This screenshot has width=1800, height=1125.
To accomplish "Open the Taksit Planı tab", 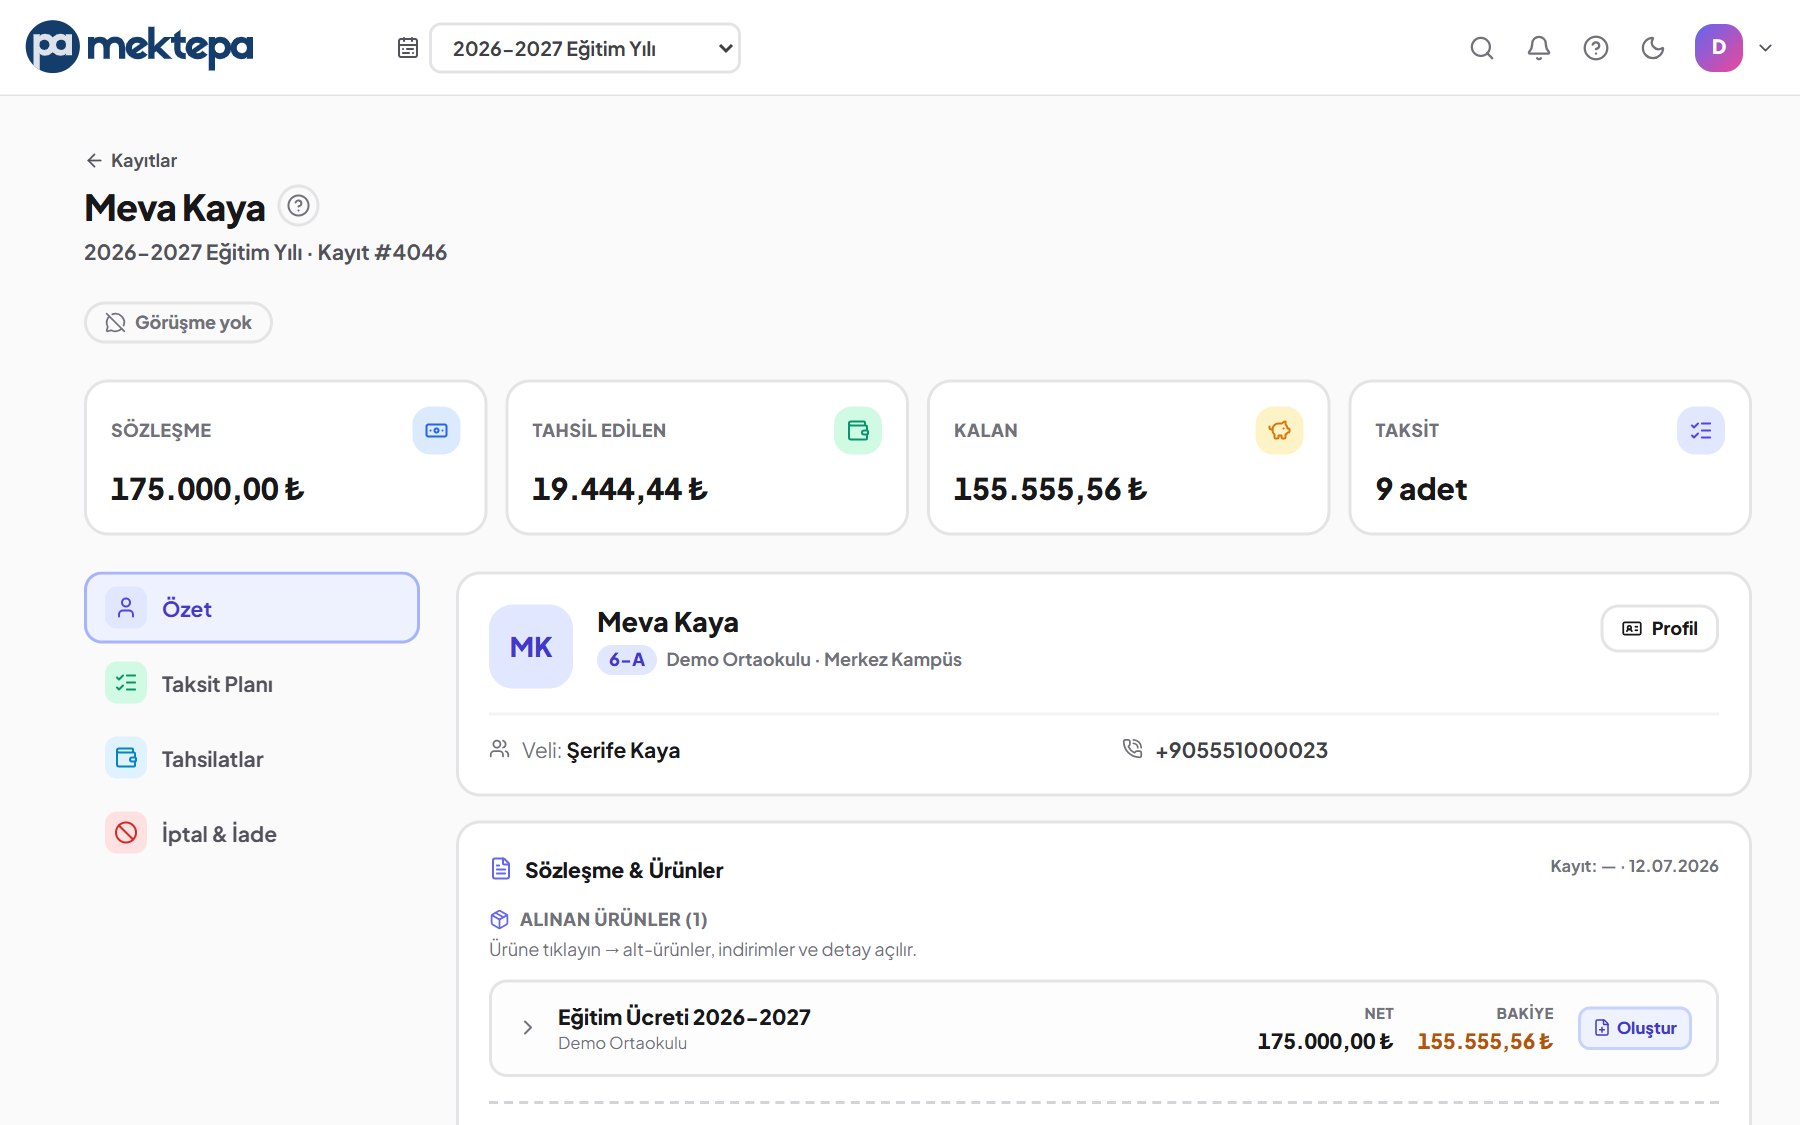I will [252, 684].
